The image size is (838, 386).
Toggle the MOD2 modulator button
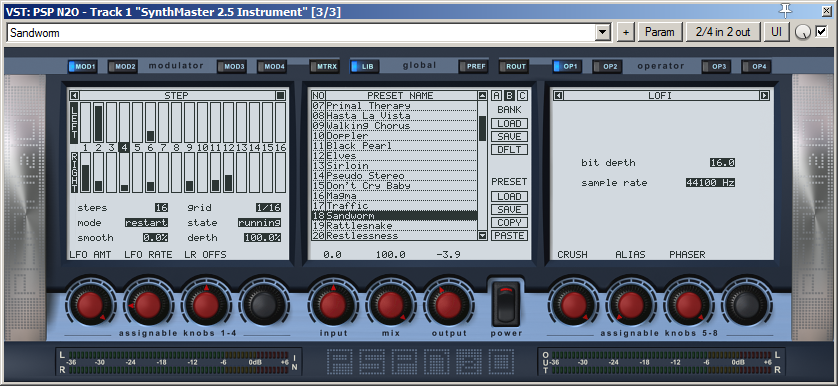[x=122, y=67]
